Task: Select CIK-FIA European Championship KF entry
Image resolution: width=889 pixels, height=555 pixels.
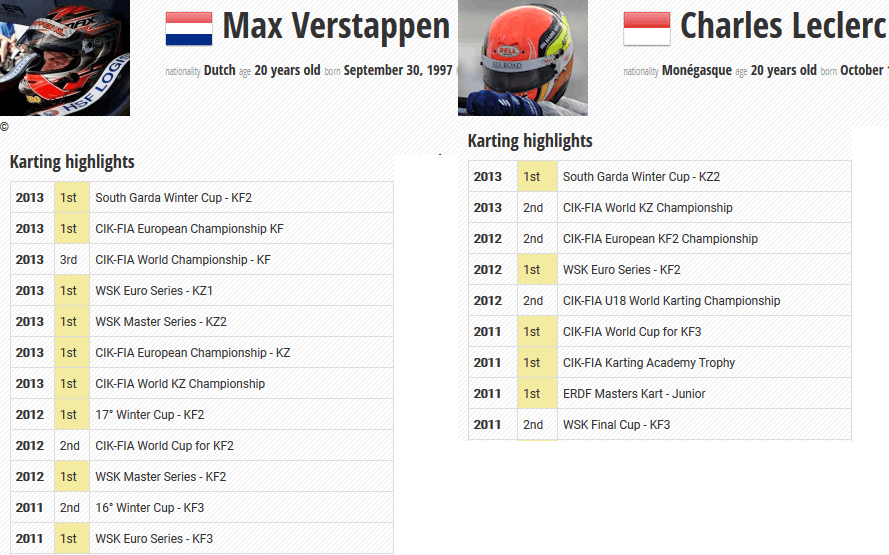Action: [x=202, y=228]
